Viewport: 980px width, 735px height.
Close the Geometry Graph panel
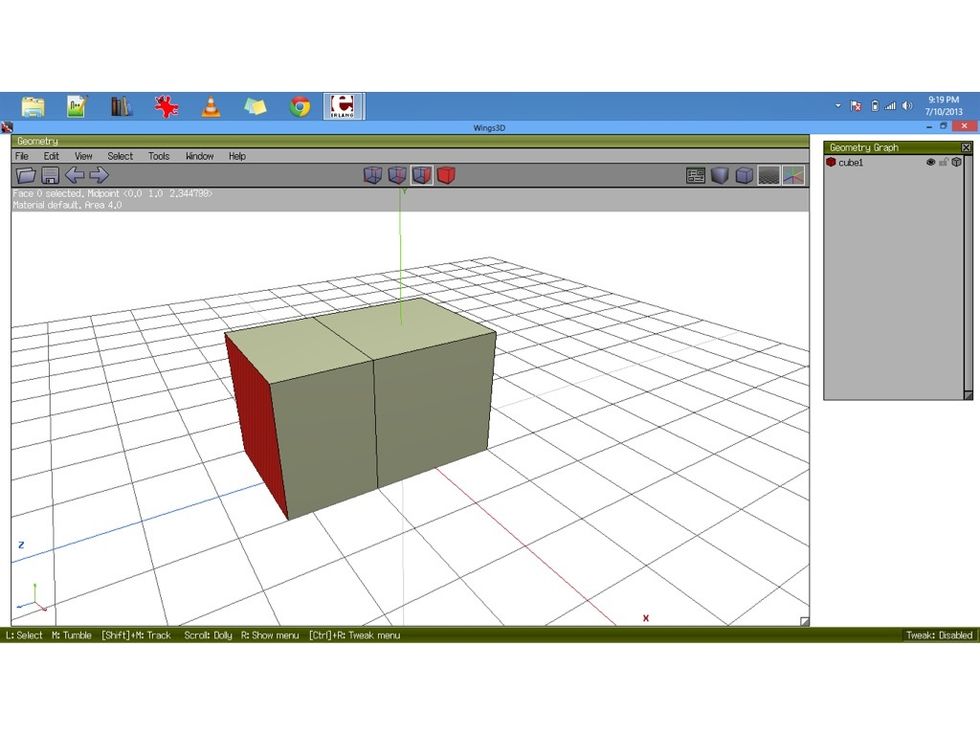pos(966,147)
